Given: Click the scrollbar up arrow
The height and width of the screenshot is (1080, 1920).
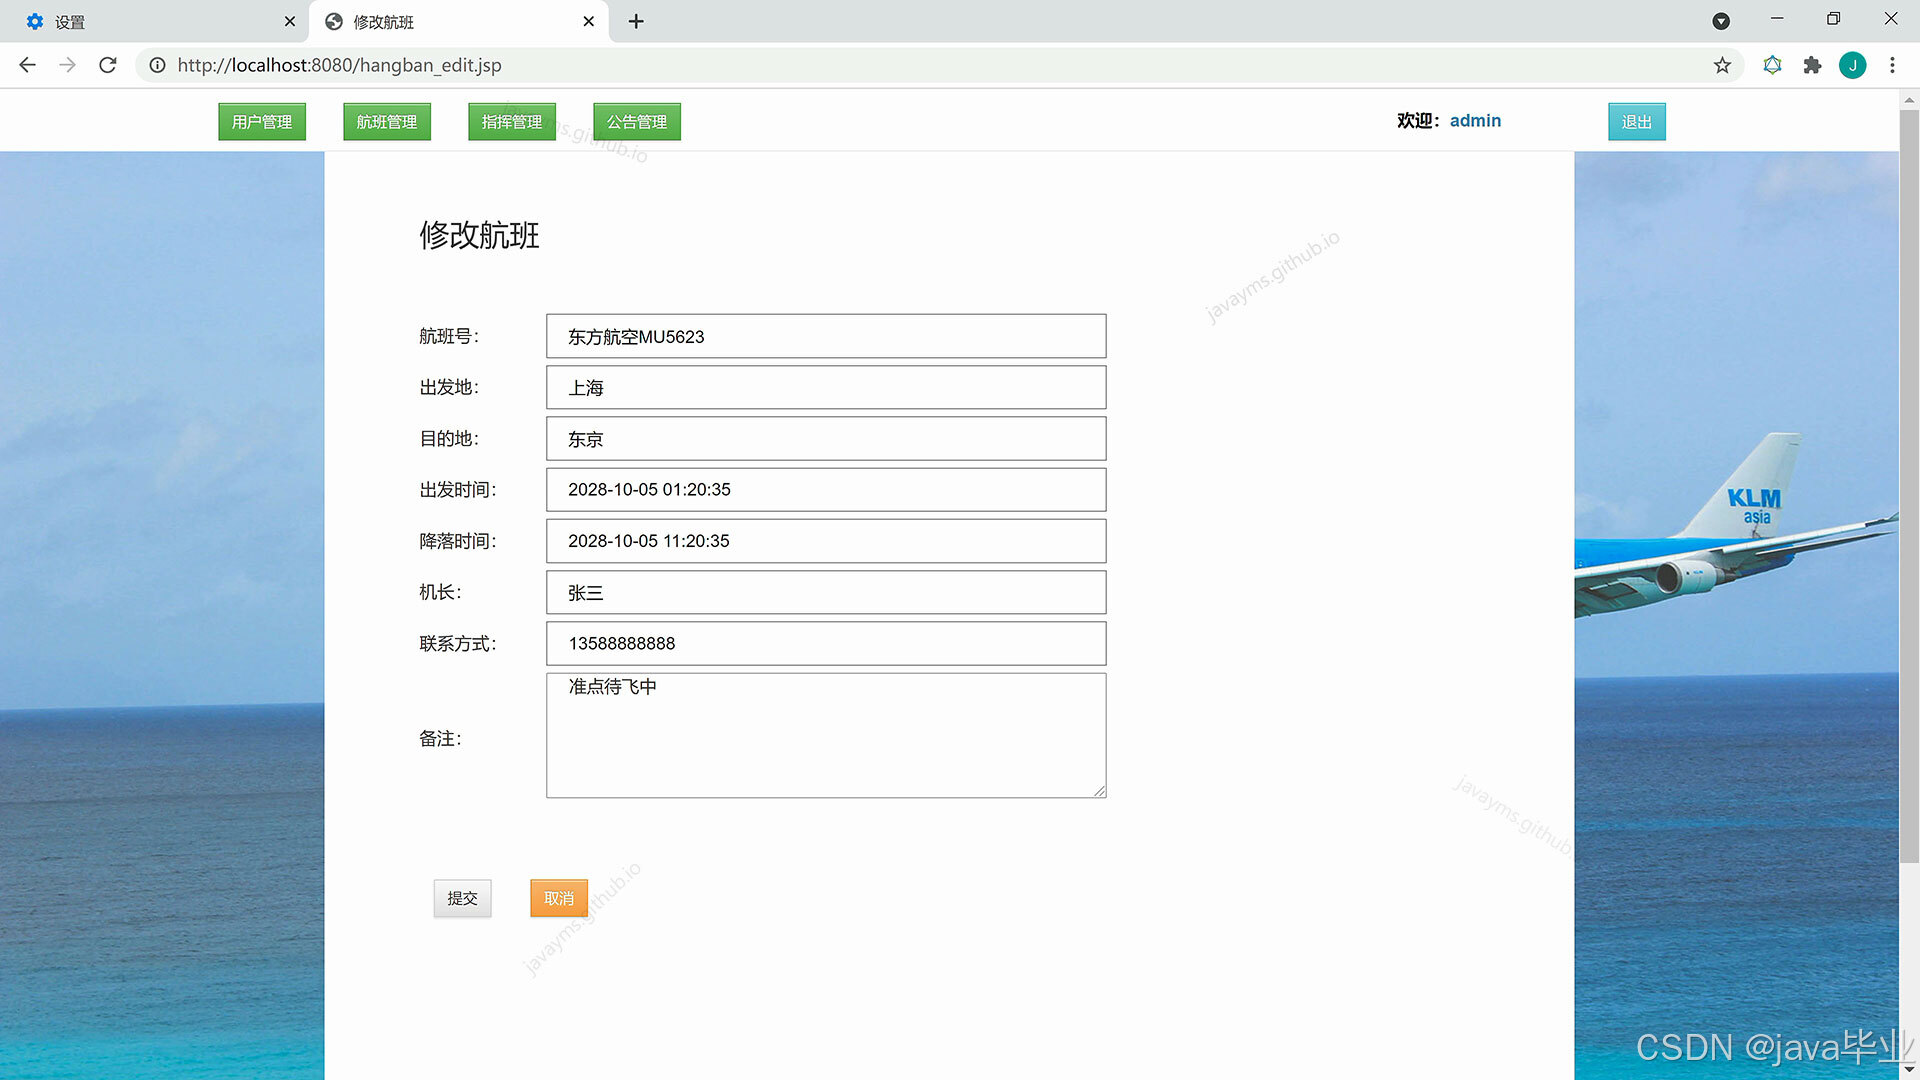Looking at the screenshot, I should [1909, 99].
